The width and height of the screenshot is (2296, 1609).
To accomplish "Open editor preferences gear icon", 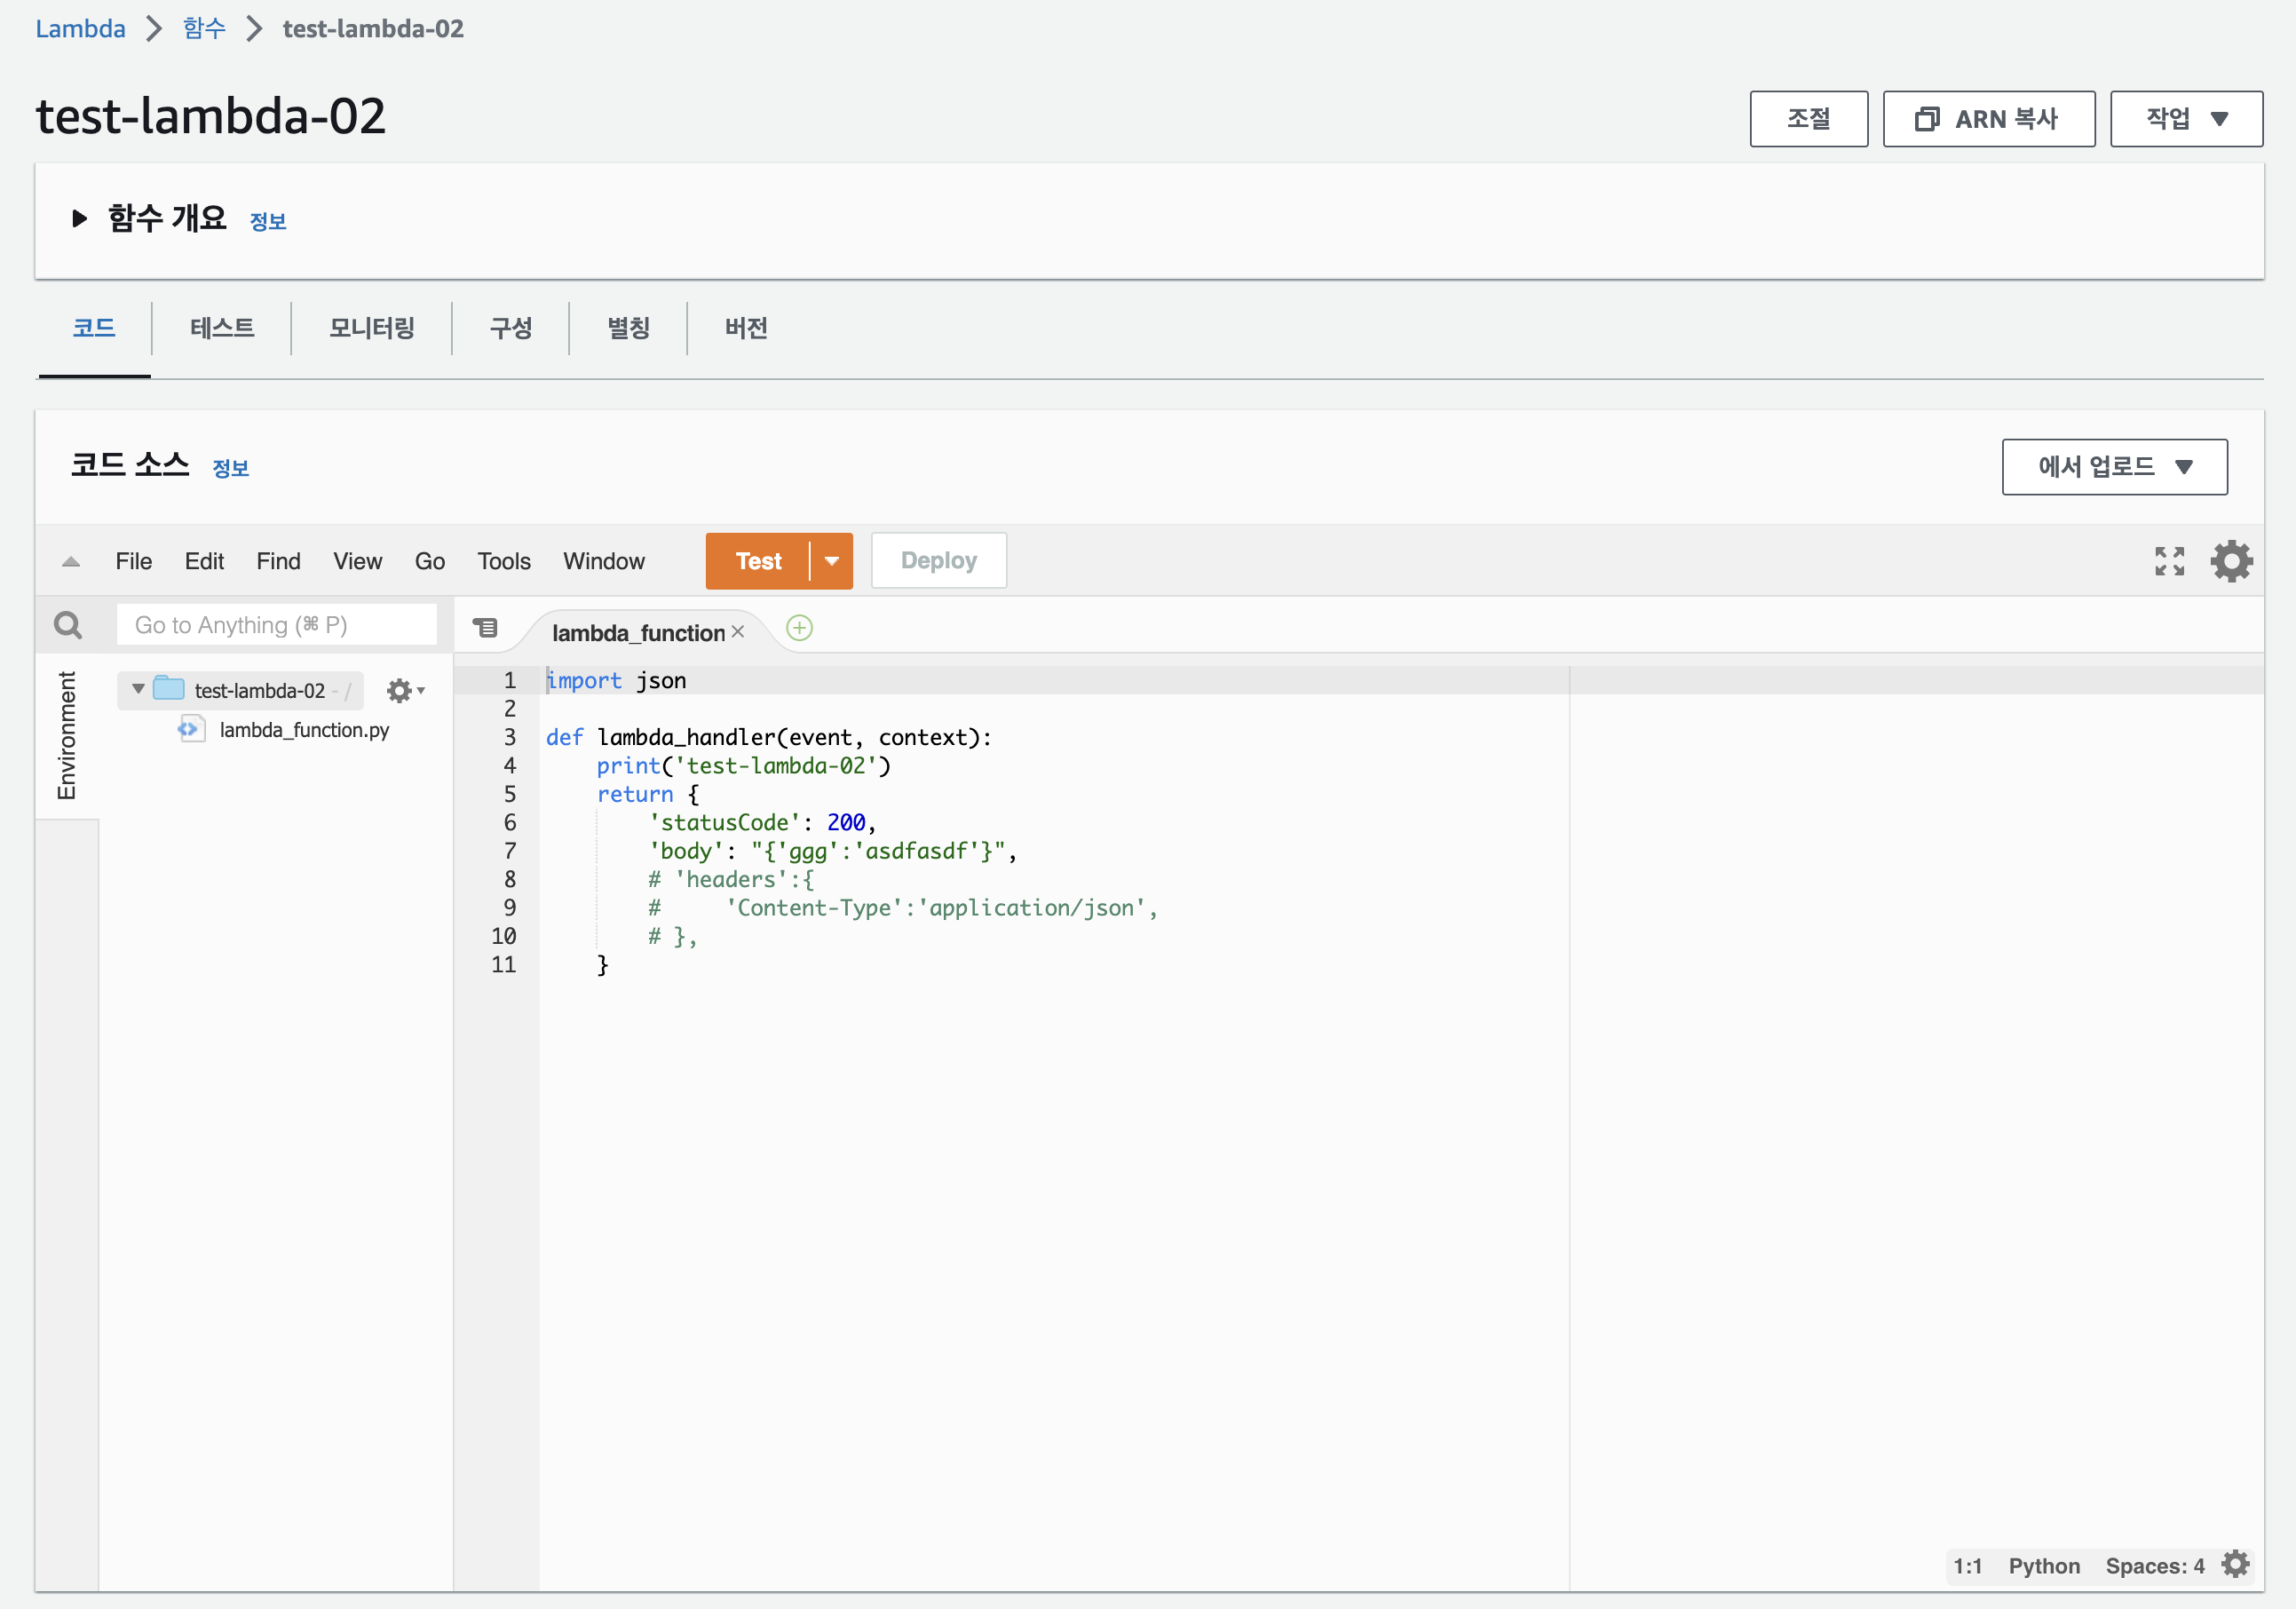I will (2231, 561).
